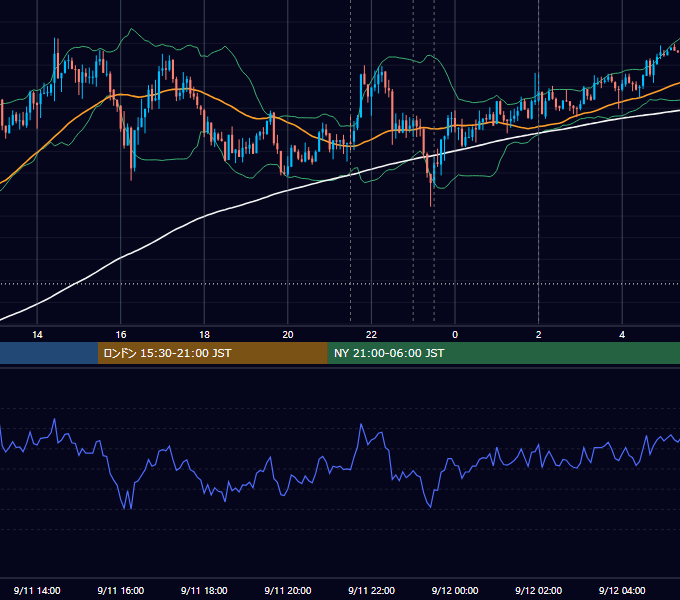Click the 9/11 20:00 date label
The width and height of the screenshot is (680, 600).
coord(288,590)
